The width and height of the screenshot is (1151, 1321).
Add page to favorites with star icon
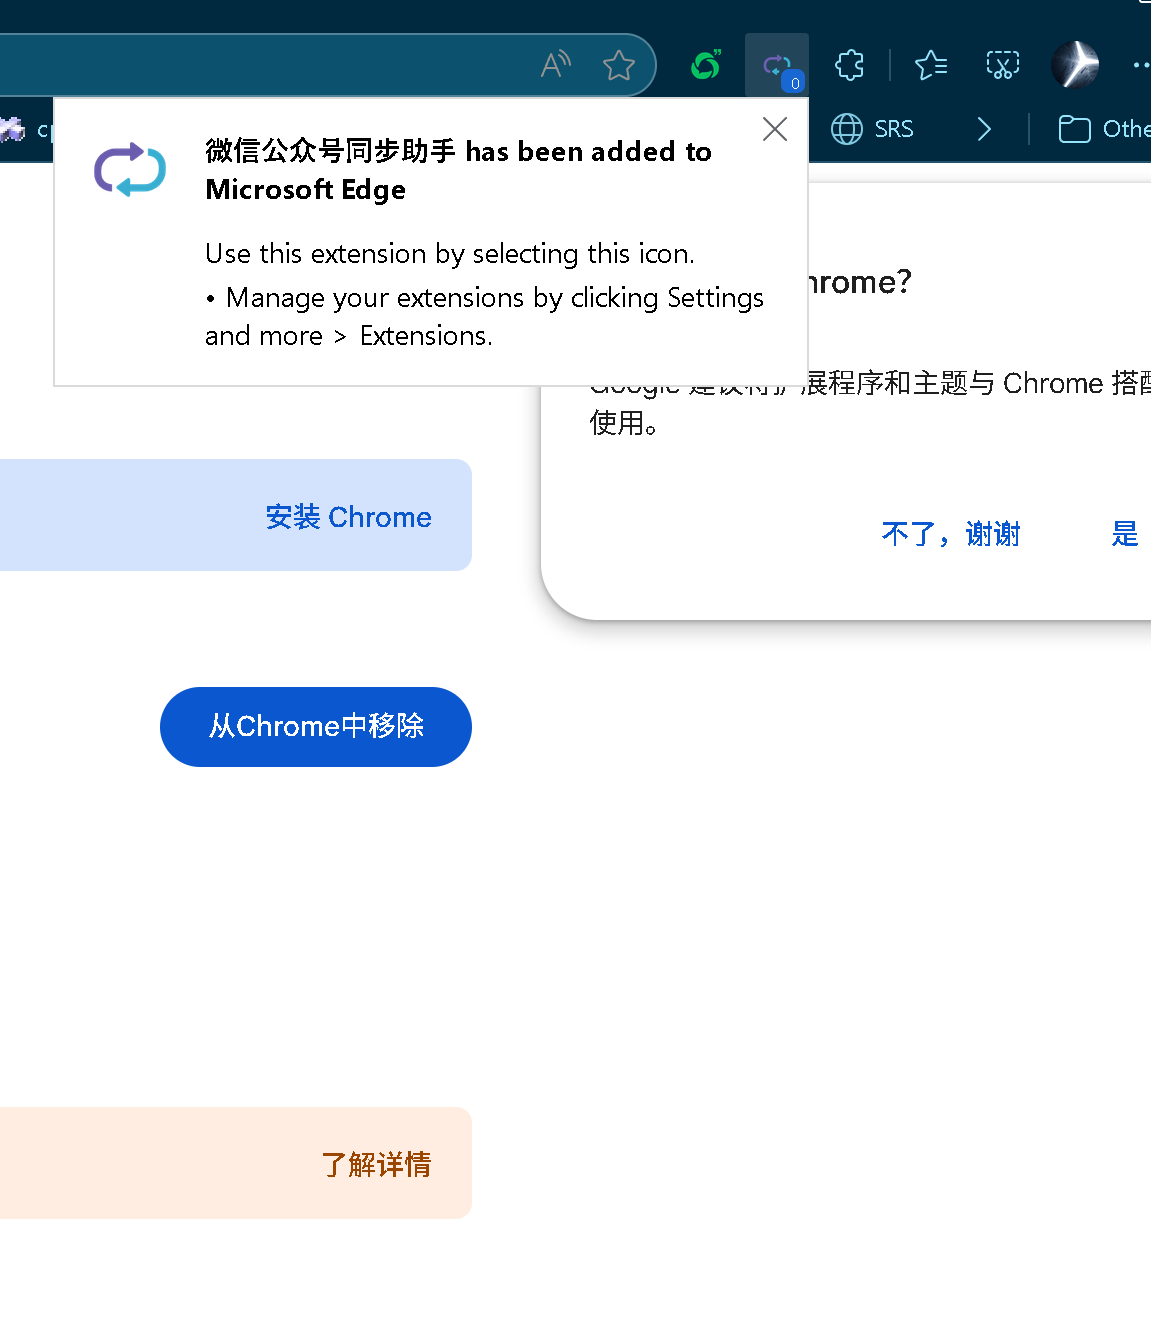click(619, 66)
